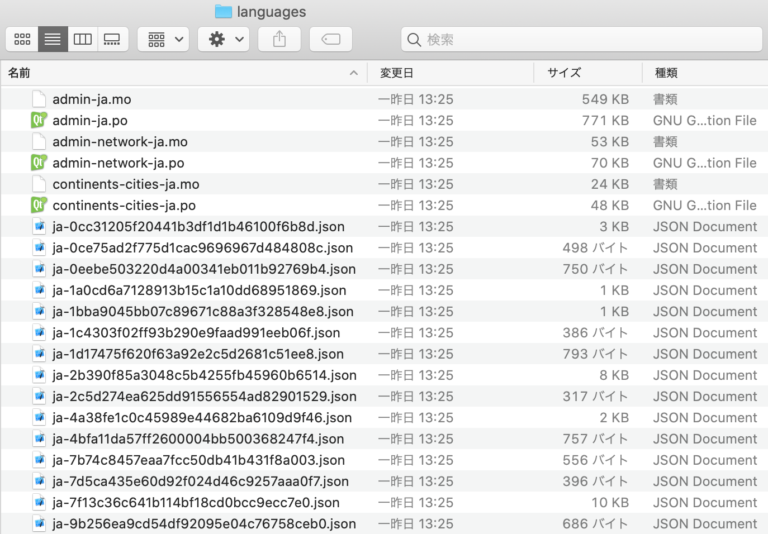
Task: Click the search magnifier icon
Action: coord(414,40)
